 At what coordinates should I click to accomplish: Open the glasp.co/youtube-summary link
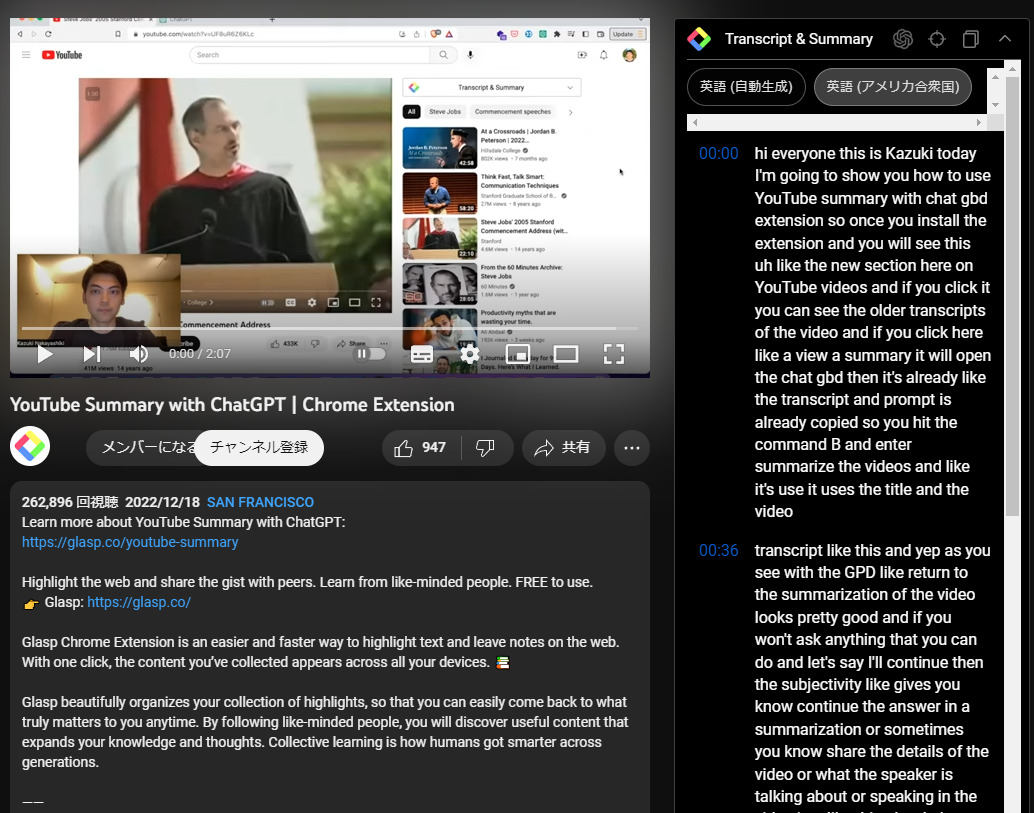[130, 542]
